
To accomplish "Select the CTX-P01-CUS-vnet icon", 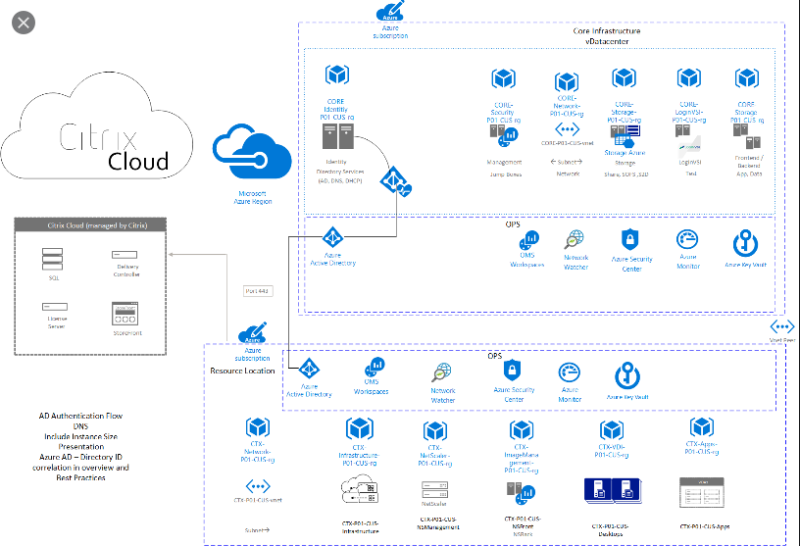I will 258,486.
